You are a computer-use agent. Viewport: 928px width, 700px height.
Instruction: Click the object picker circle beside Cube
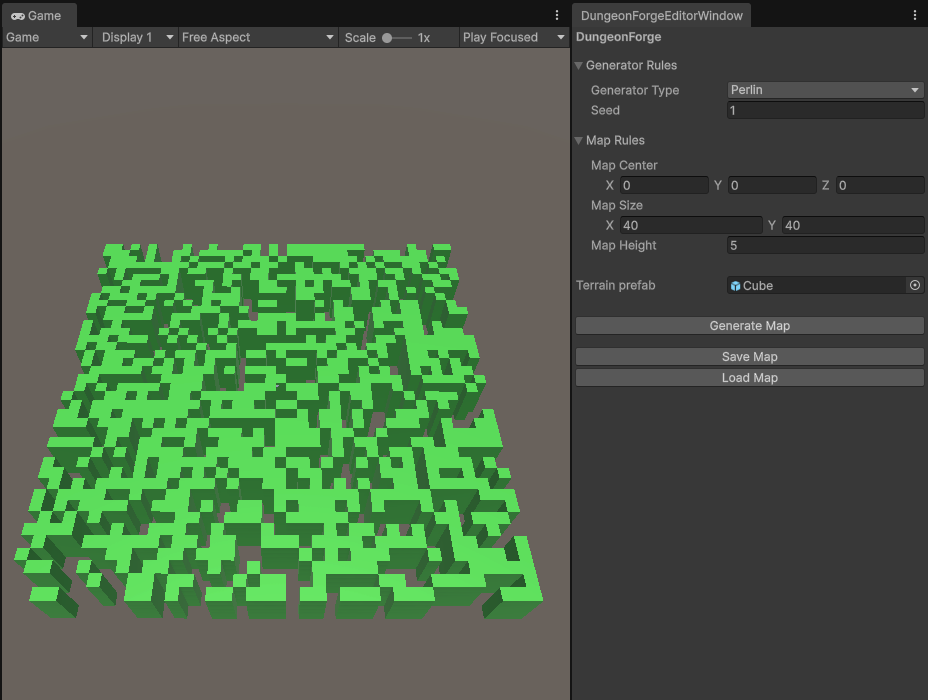click(914, 285)
